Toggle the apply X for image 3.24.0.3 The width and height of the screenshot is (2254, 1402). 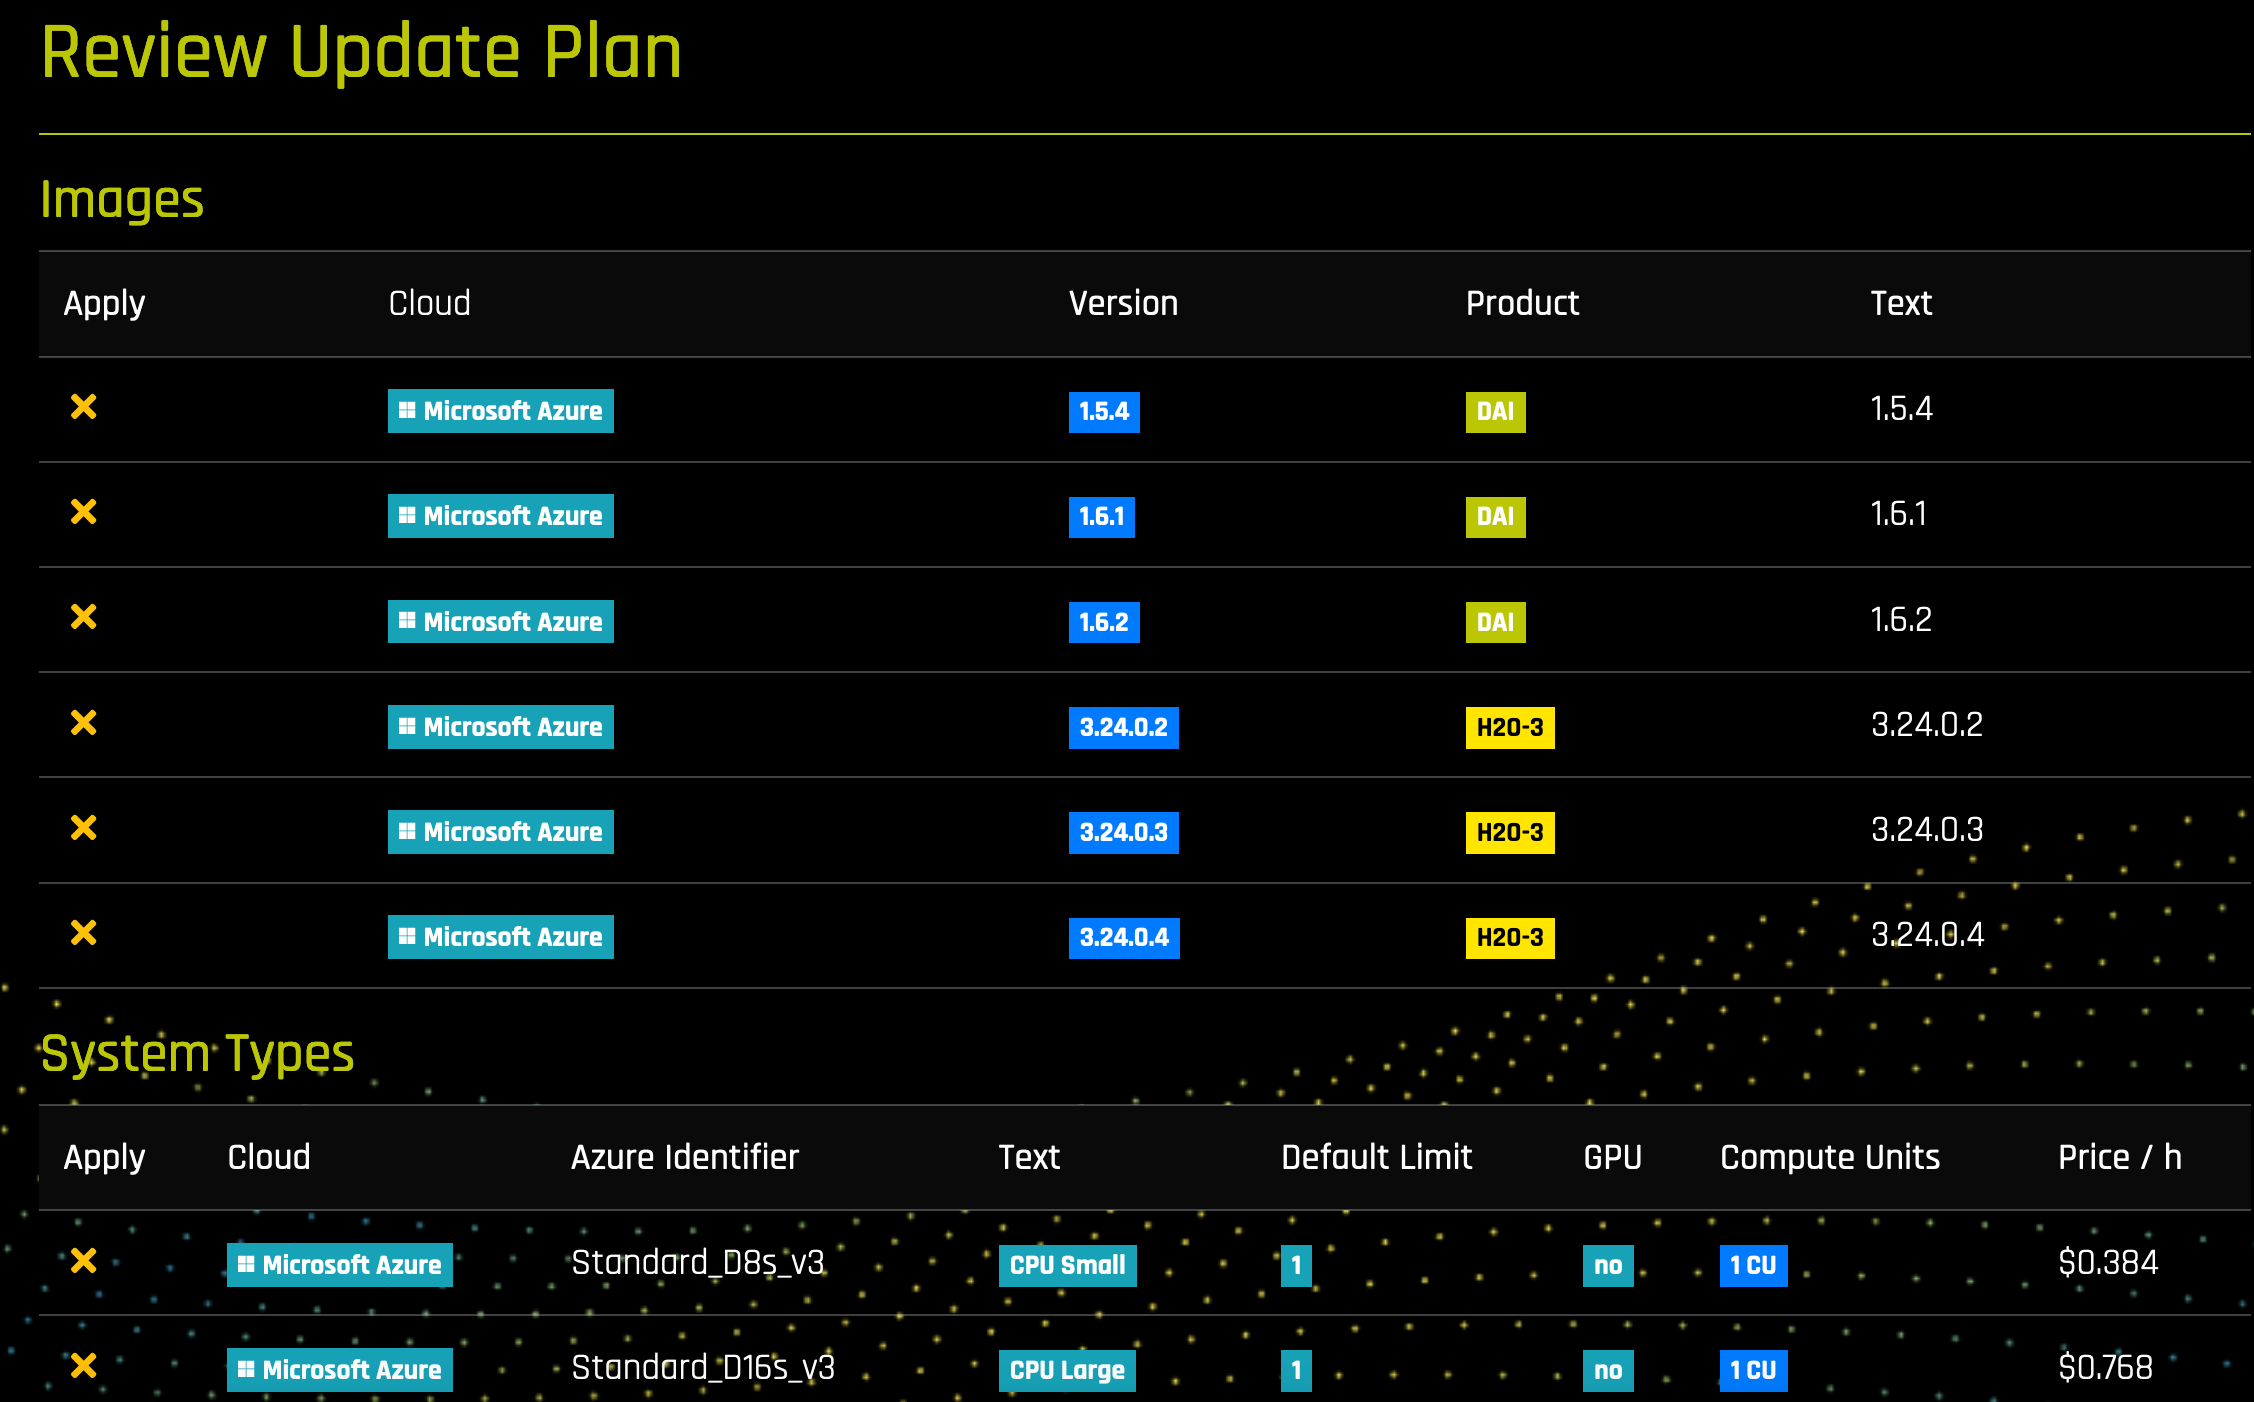pos(84,828)
